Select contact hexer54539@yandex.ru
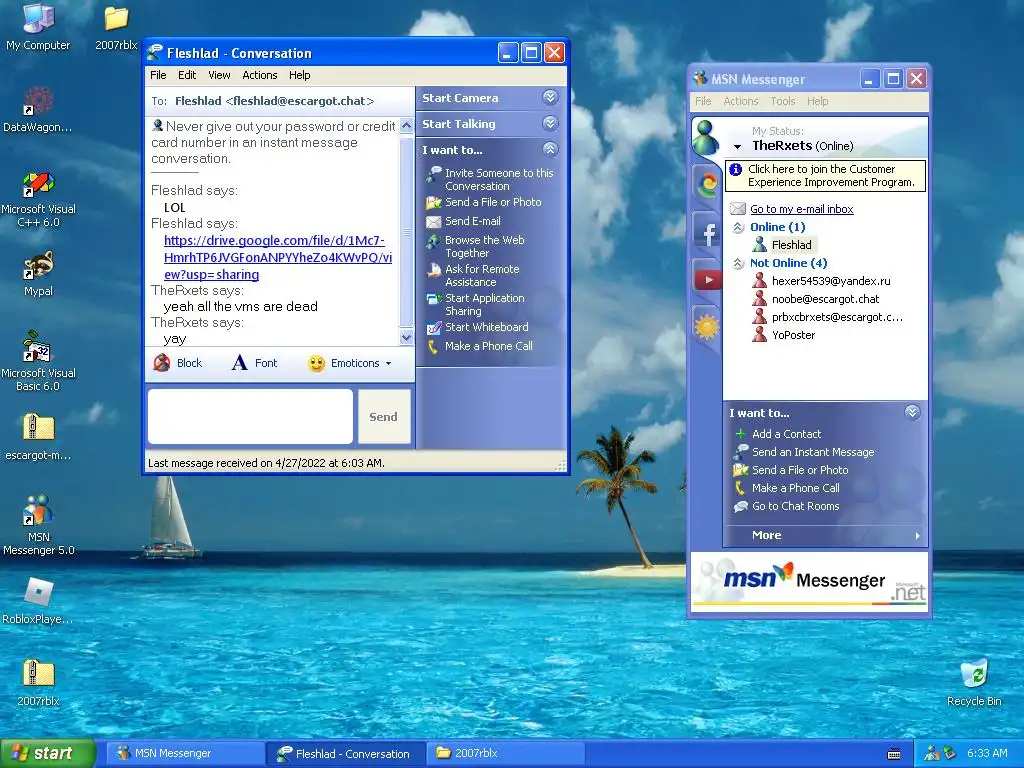This screenshot has height=768, width=1024. click(x=822, y=281)
